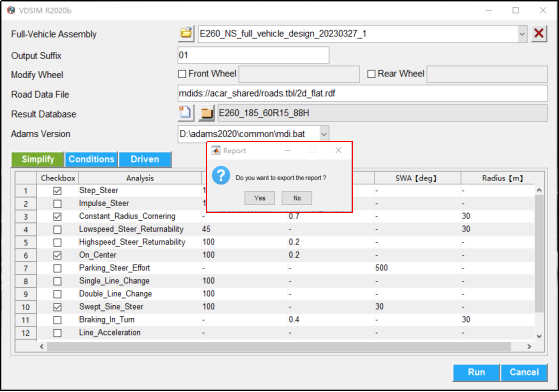Click the horizontal scrollbar right arrow
The width and height of the screenshot is (559, 392).
[529, 346]
